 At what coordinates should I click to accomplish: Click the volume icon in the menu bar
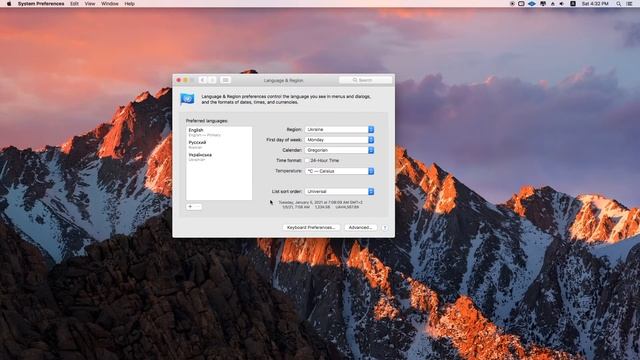(562, 4)
